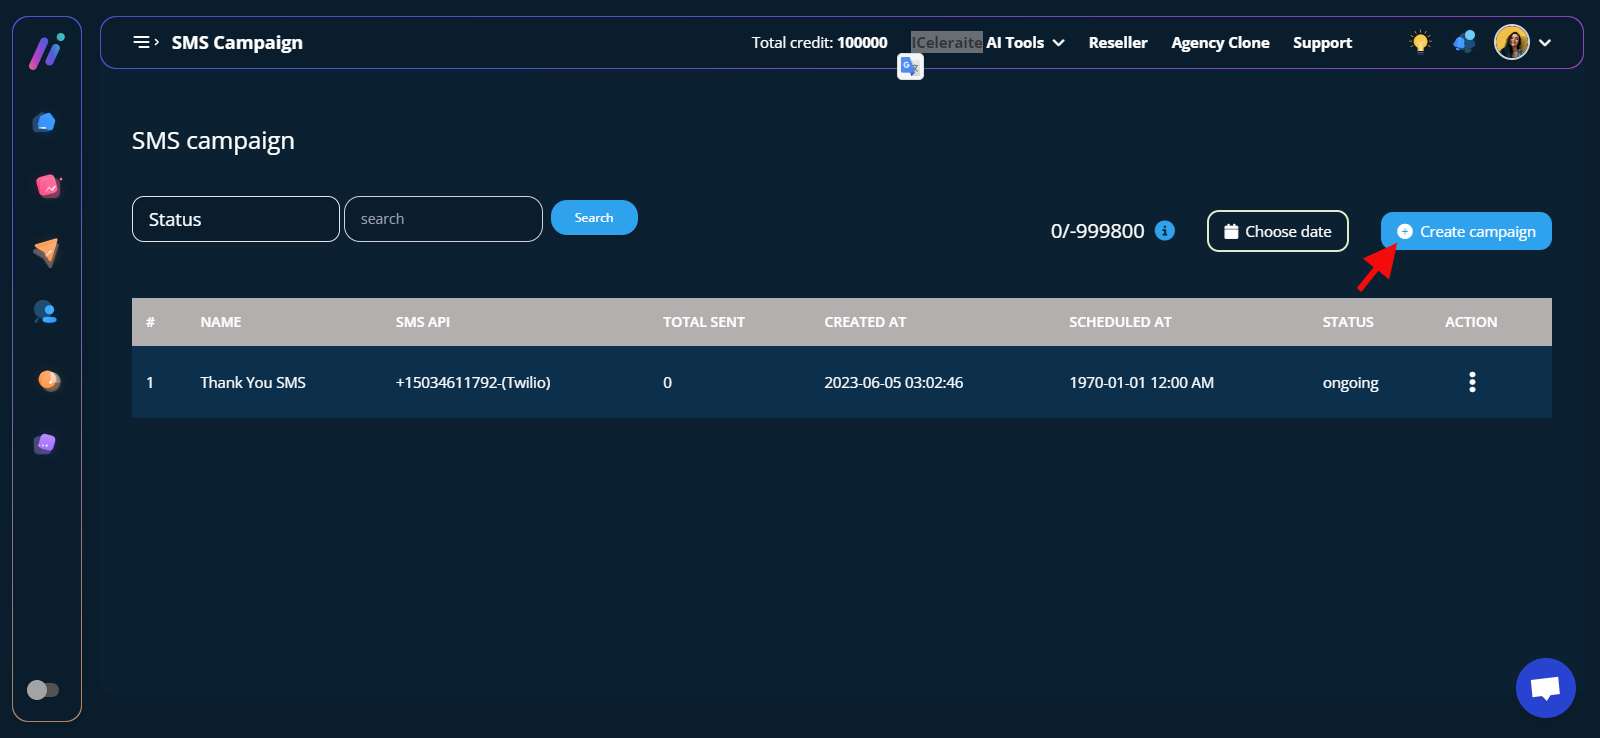The image size is (1600, 738).
Task: Collapse sidebar using the hamburger menu toggle
Action: coord(146,42)
